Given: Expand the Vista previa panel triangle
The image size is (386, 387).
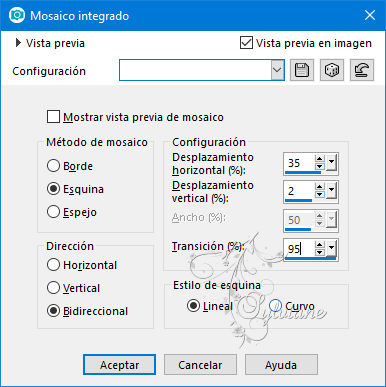Looking at the screenshot, I should tap(18, 43).
